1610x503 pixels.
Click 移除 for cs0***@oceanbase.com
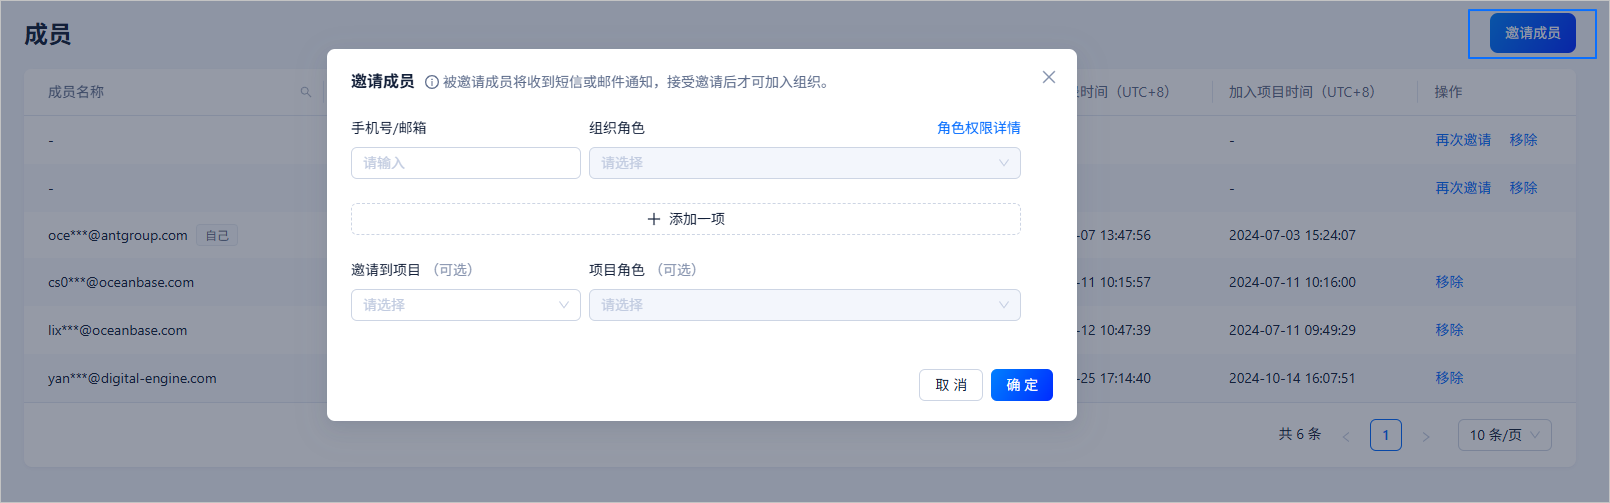tap(1449, 282)
